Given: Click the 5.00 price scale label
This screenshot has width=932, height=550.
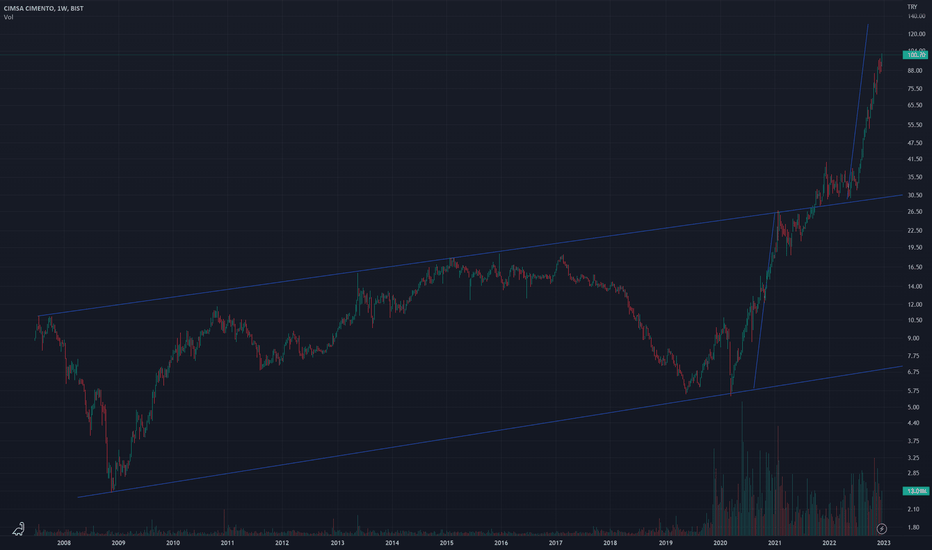Looking at the screenshot, I should point(914,408).
